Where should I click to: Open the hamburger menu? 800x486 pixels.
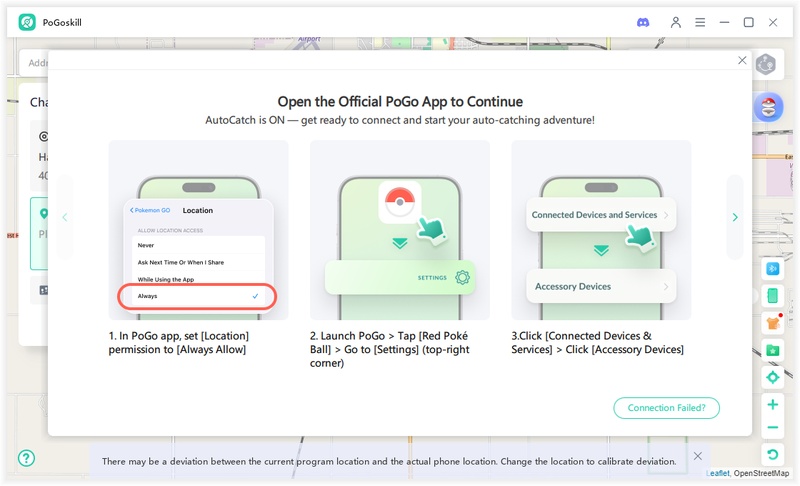700,22
